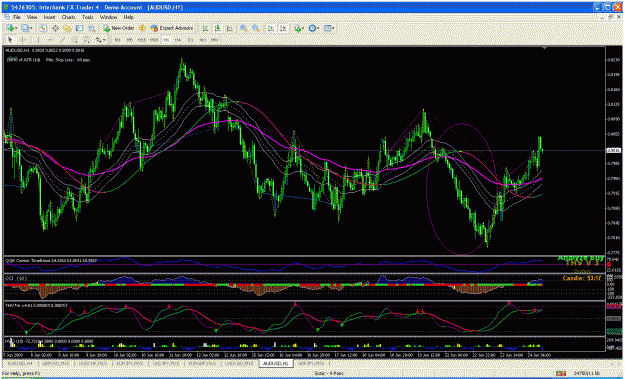Set timeframe to M30
This screenshot has height=379, width=625.
[x=154, y=40]
